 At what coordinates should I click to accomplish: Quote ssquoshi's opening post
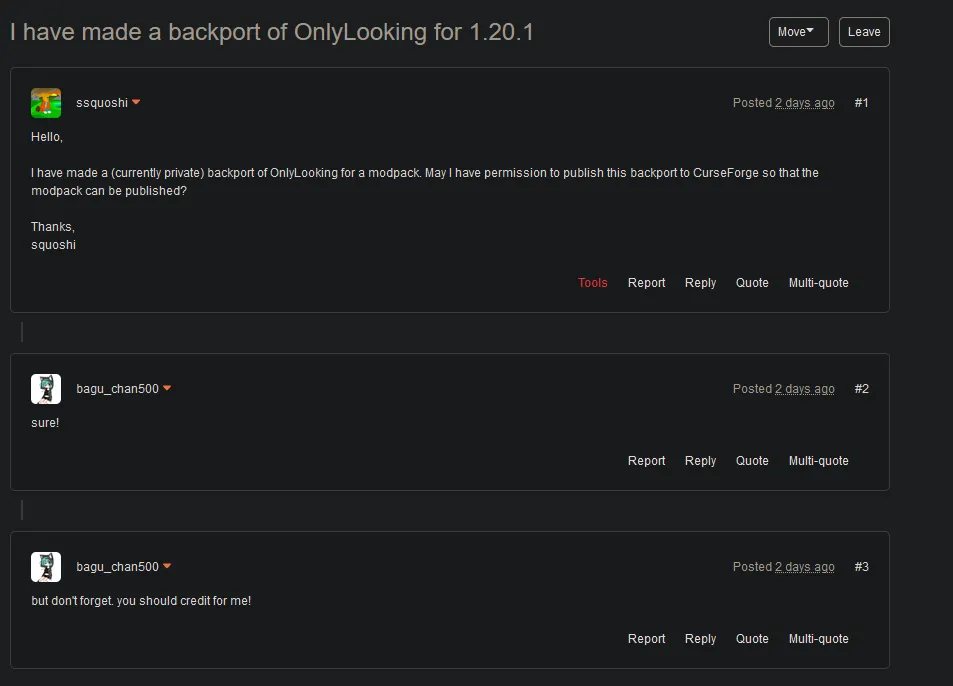752,283
